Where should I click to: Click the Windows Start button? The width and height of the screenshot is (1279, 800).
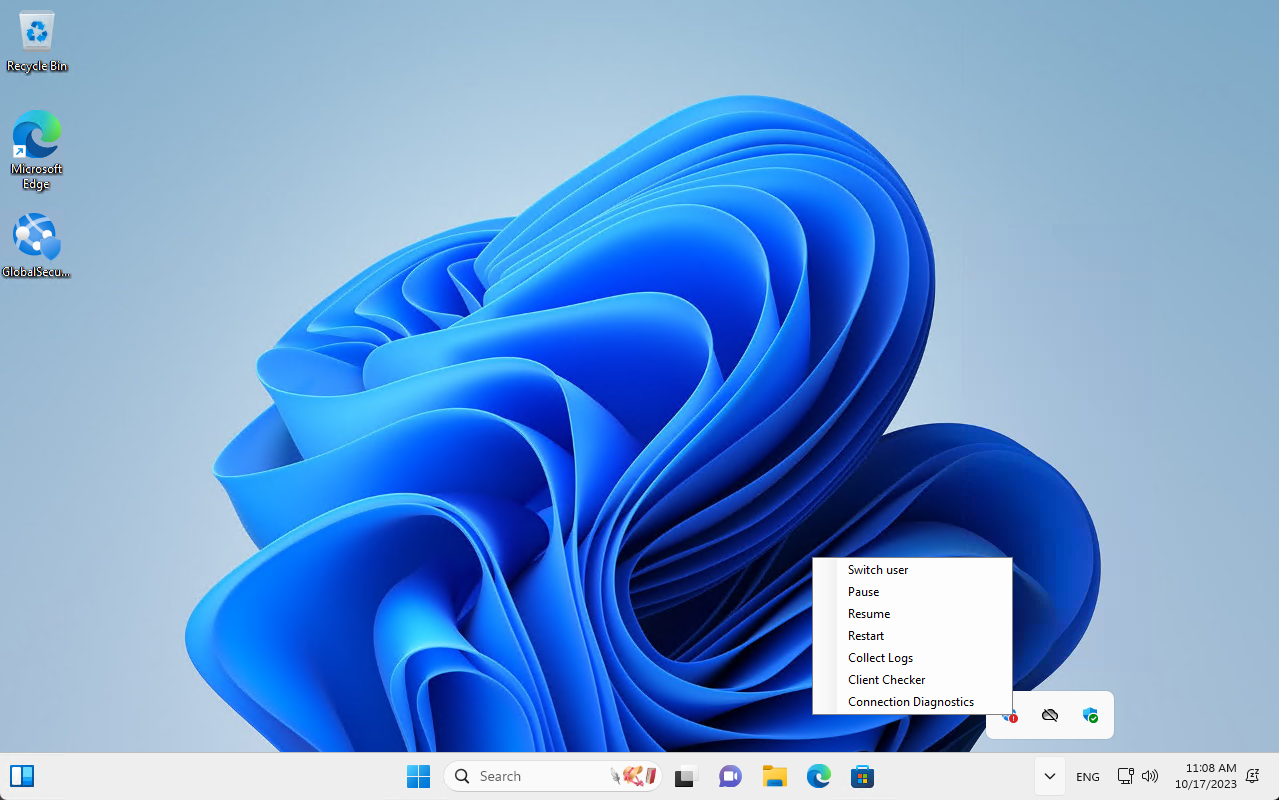418,776
